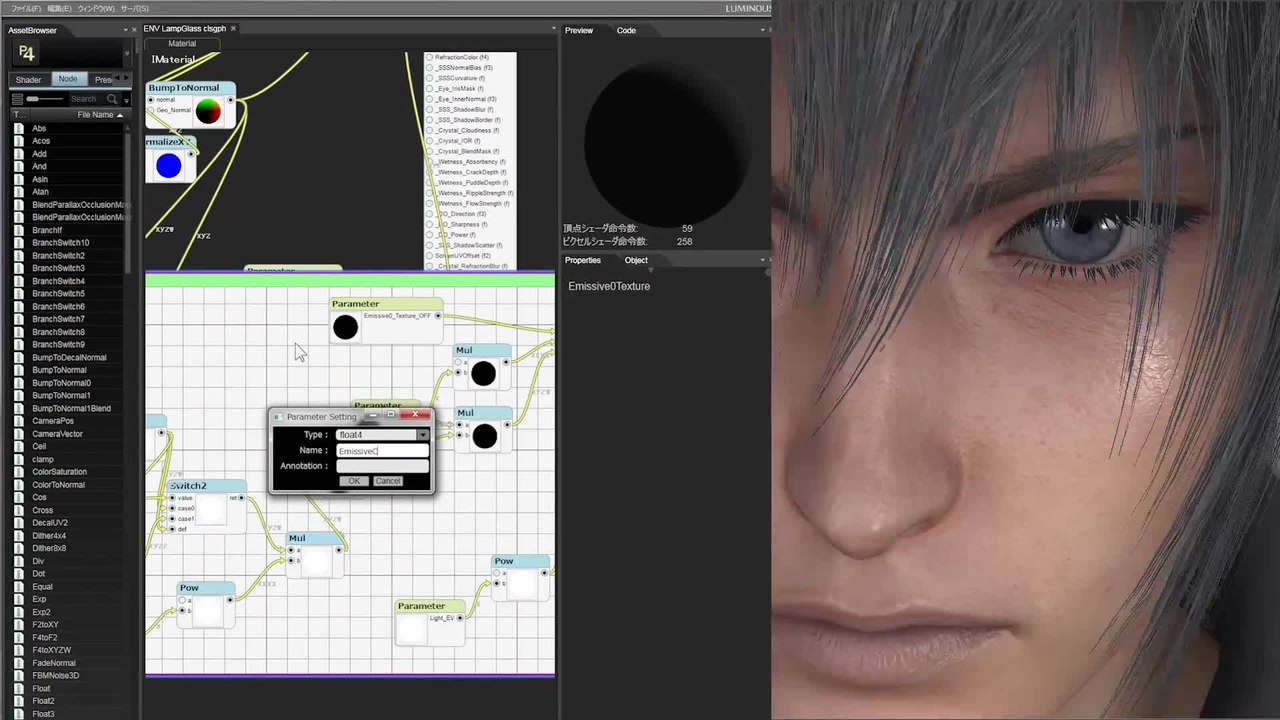Click the _SSS_ShadowBlur (f) input pin
The width and height of the screenshot is (1280, 720).
click(x=430, y=110)
